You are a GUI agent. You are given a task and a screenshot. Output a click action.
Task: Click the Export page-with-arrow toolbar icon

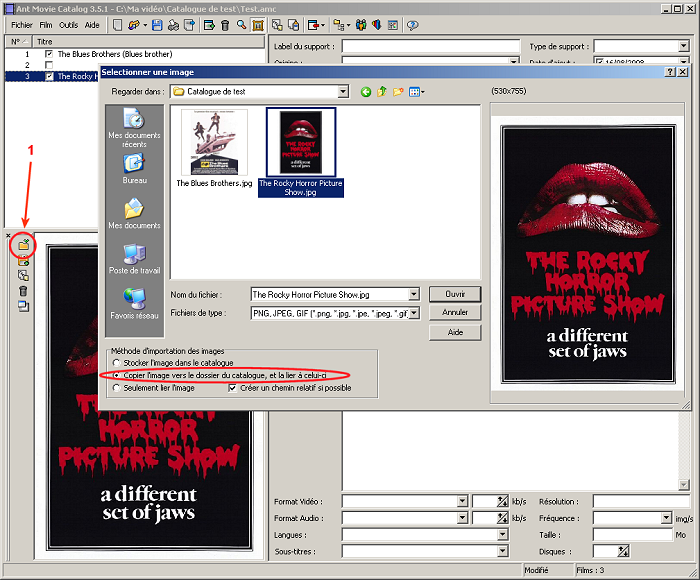(190, 25)
